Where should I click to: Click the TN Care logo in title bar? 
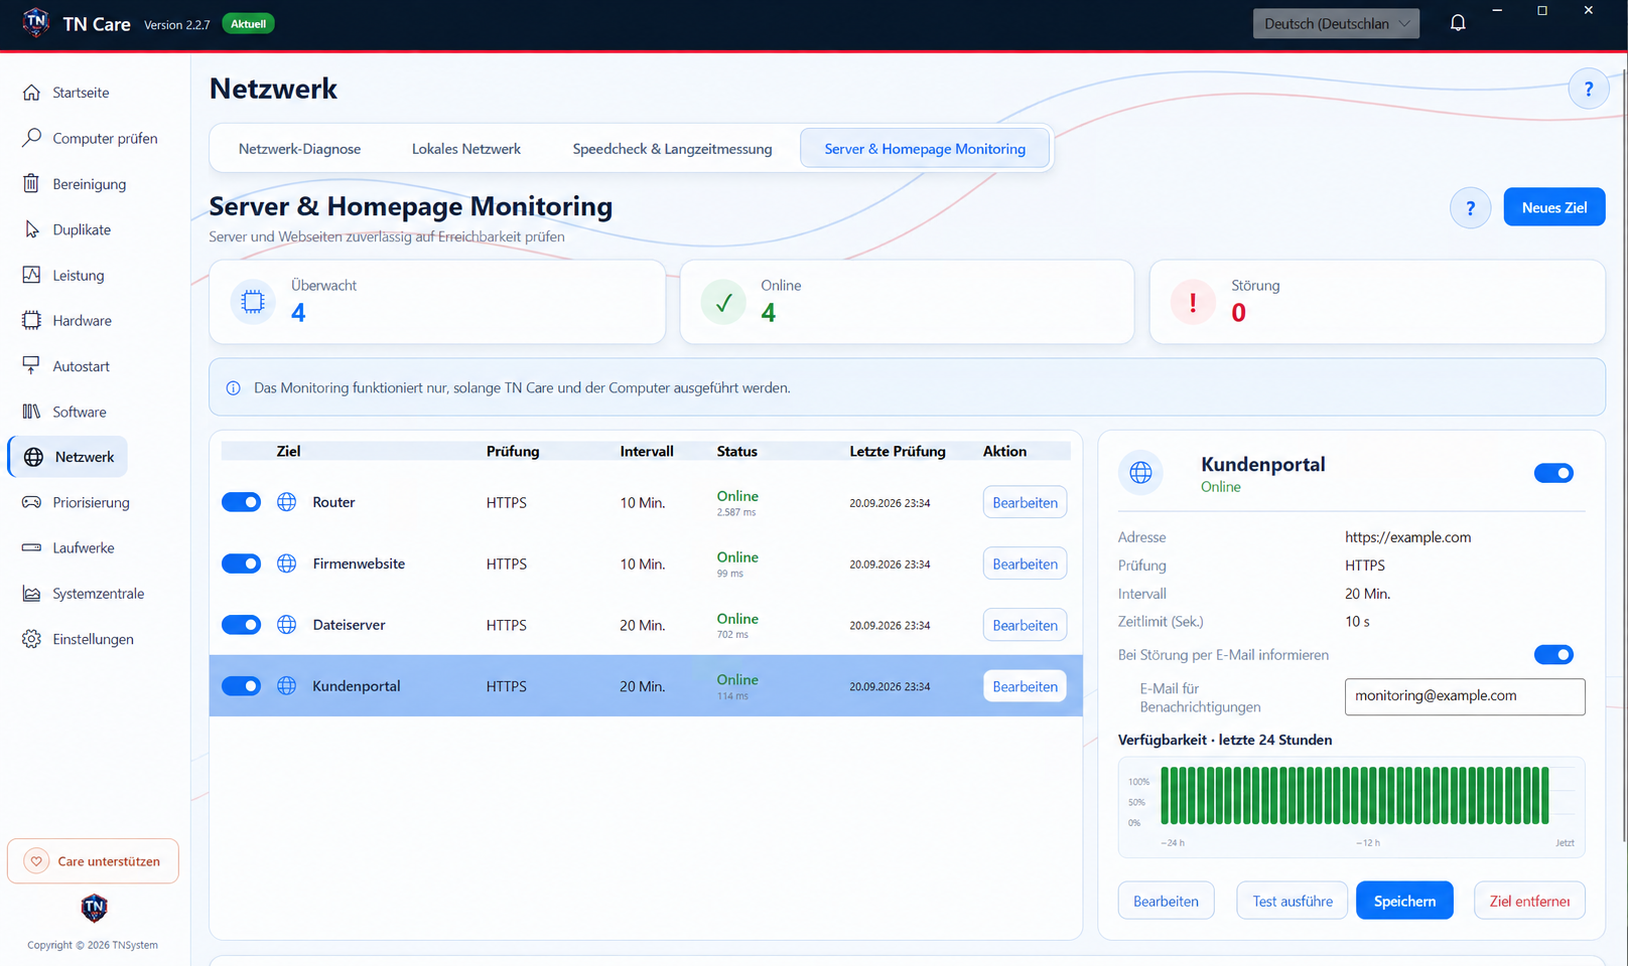pyautogui.click(x=36, y=23)
